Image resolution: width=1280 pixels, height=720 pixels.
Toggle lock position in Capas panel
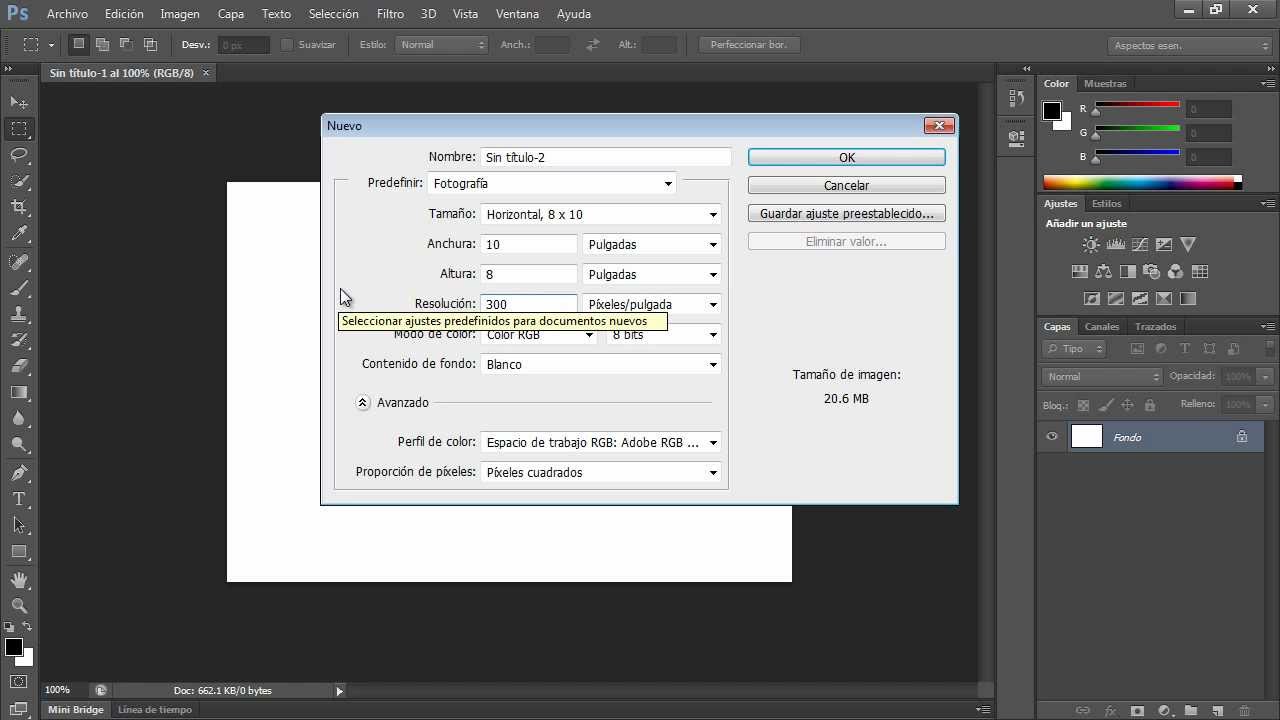(x=1127, y=405)
